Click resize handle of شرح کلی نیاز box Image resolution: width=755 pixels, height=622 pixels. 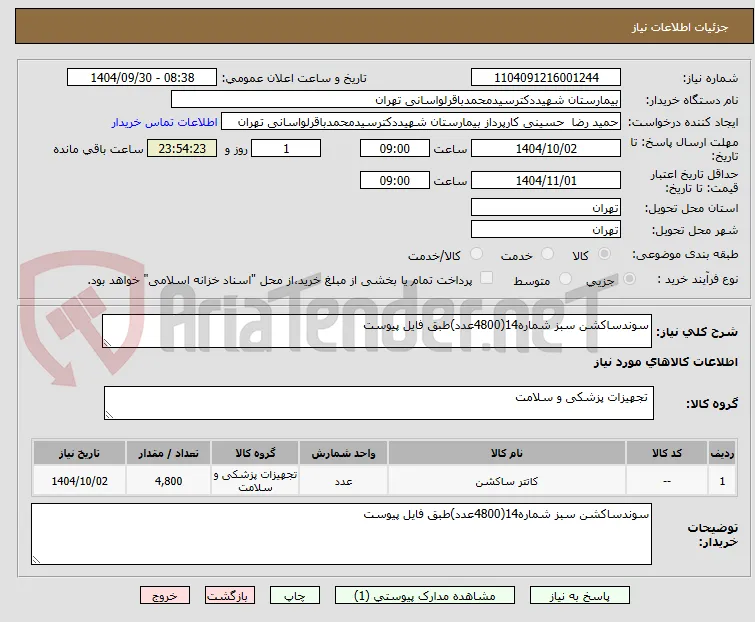tap(107, 342)
